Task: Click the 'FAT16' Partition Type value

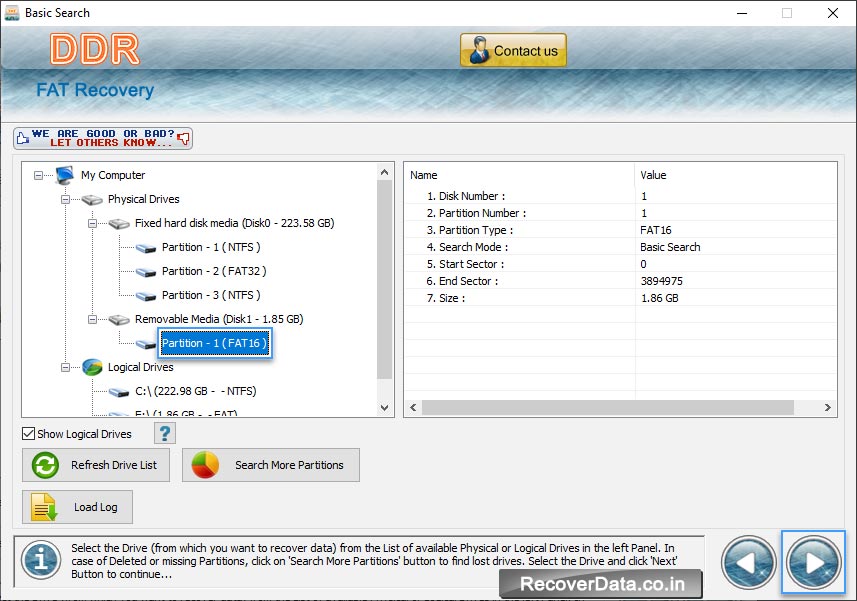Action: pos(656,230)
